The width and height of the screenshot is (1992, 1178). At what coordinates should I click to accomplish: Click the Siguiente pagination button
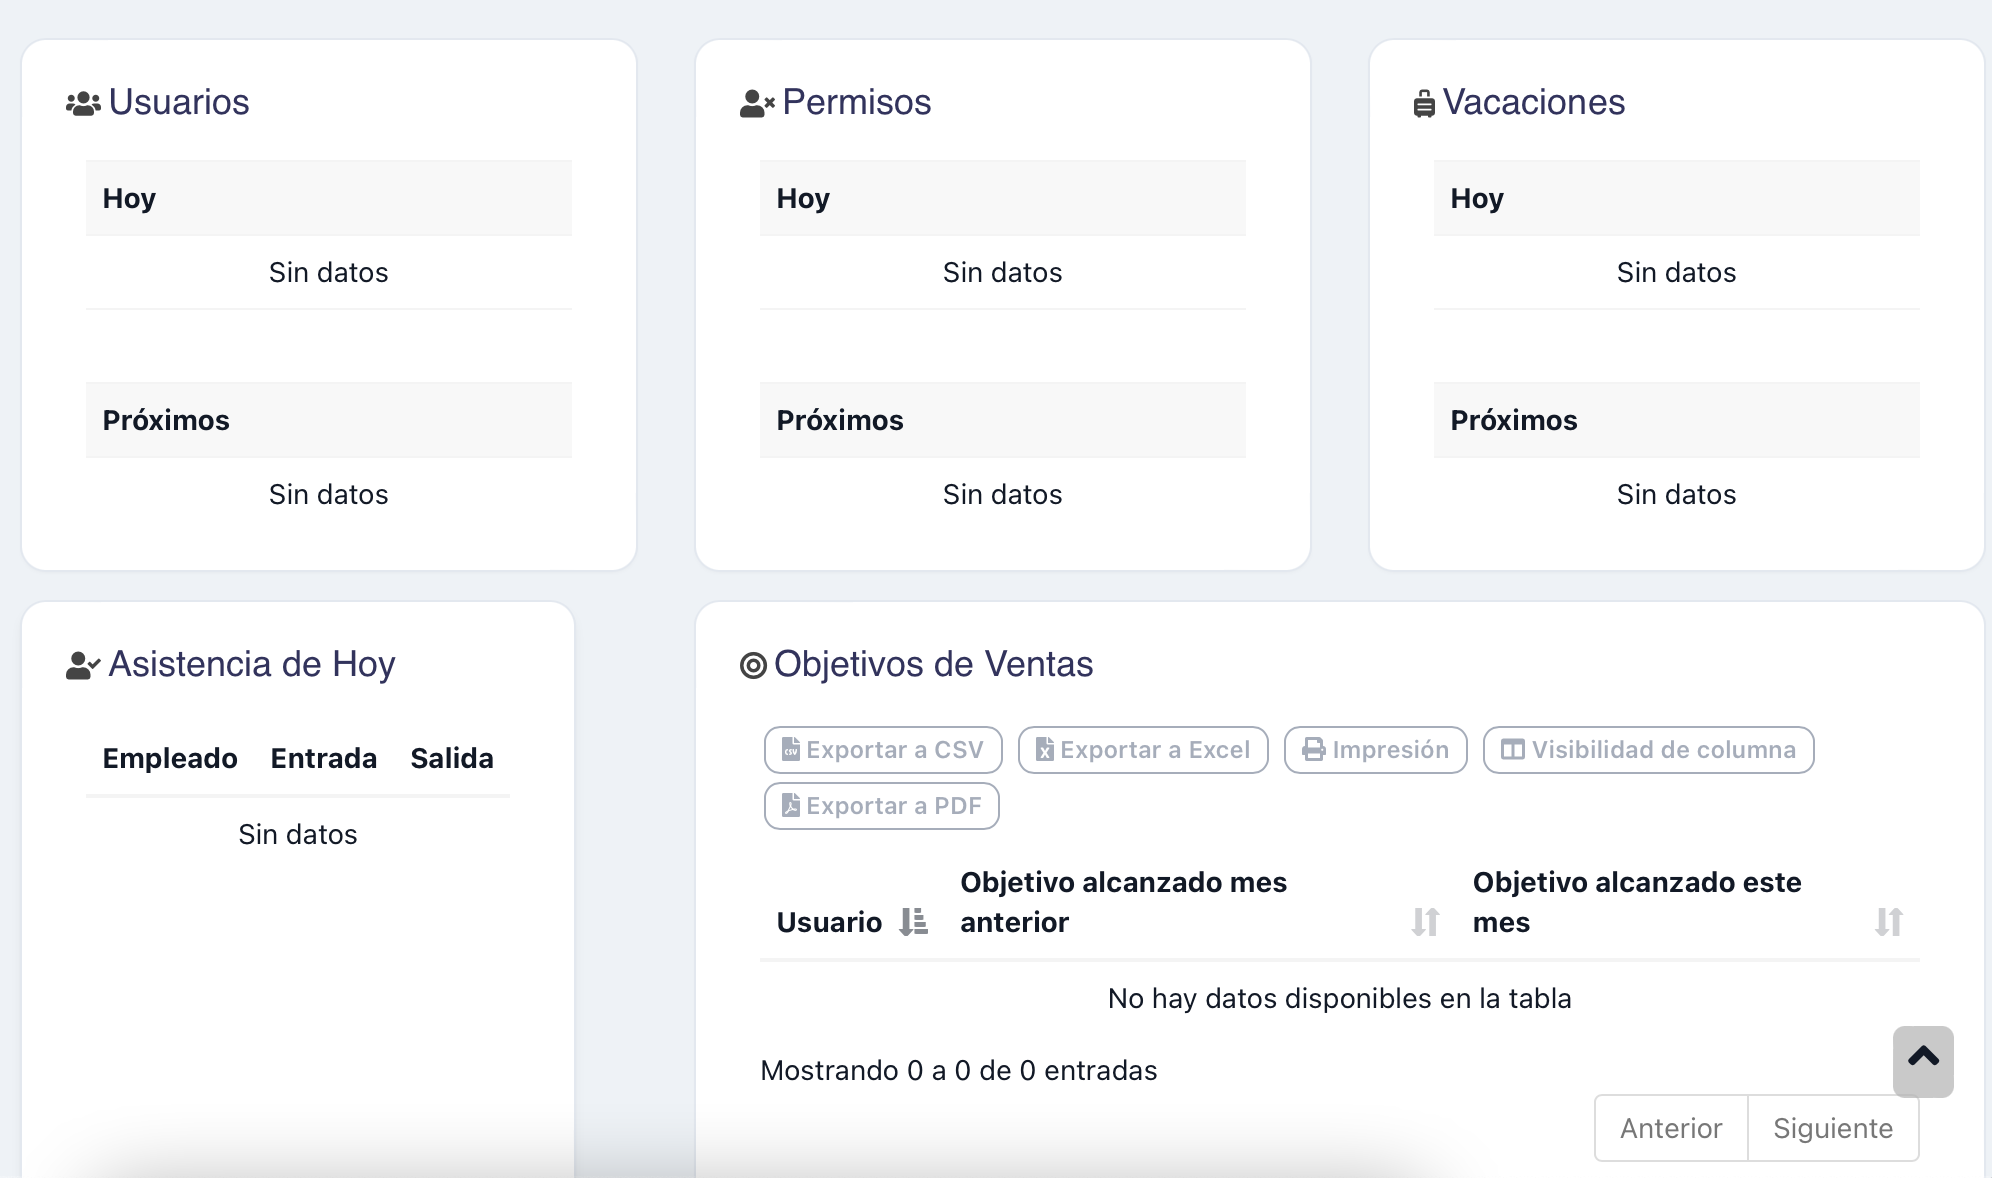point(1833,1128)
